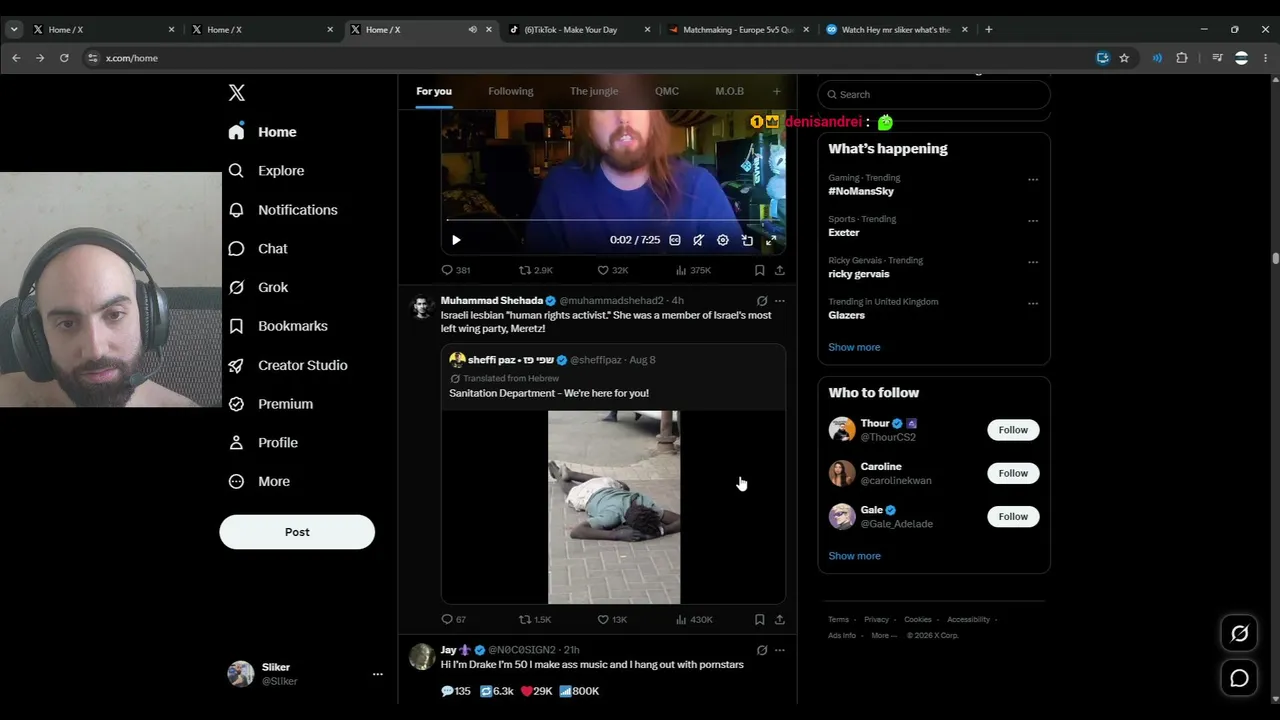Switch to the M.O.B timeline tab

(729, 91)
